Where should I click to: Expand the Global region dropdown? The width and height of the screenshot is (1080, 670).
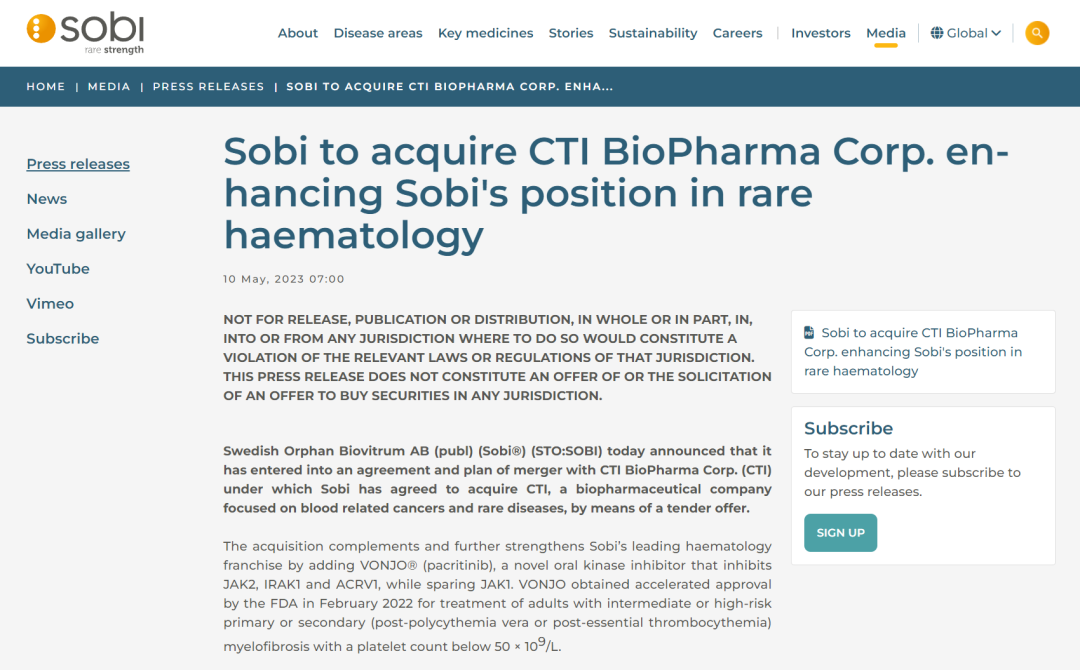click(x=966, y=33)
